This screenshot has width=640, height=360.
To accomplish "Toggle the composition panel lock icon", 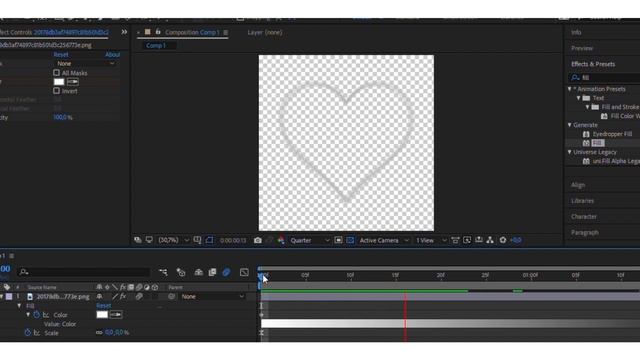I will tap(158, 32).
